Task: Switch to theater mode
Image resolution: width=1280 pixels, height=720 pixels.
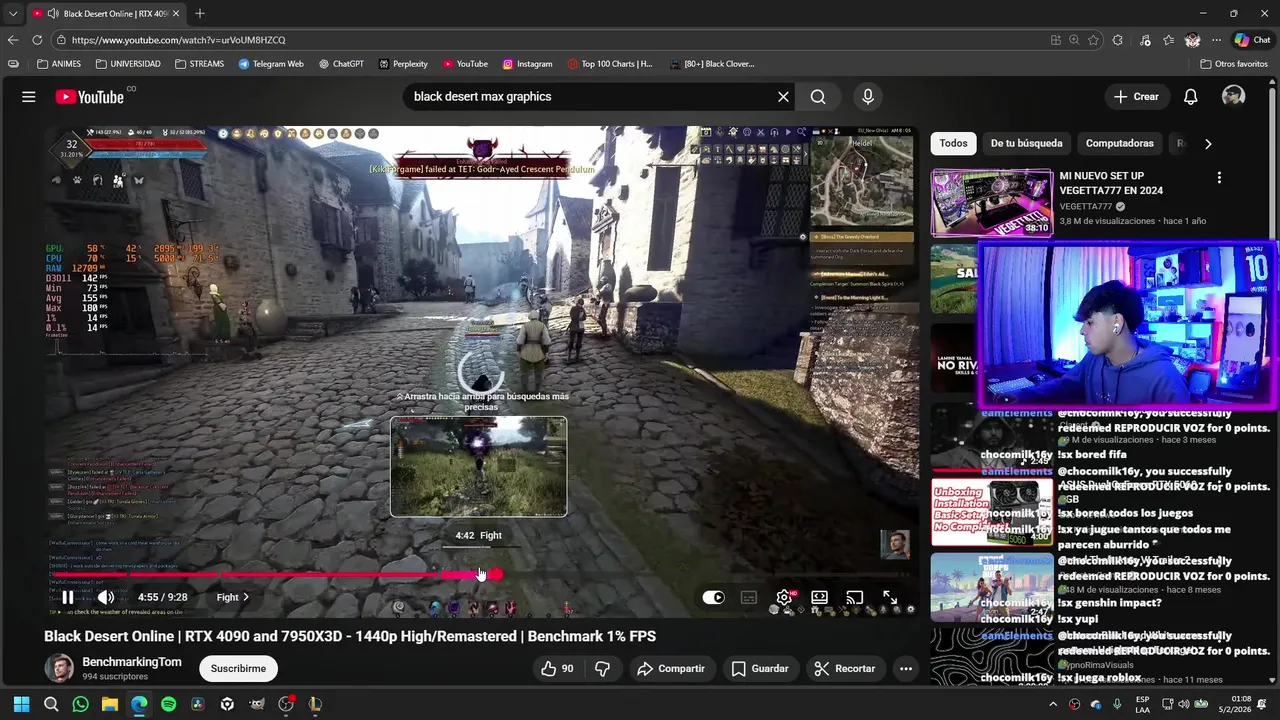Action: pos(819,597)
